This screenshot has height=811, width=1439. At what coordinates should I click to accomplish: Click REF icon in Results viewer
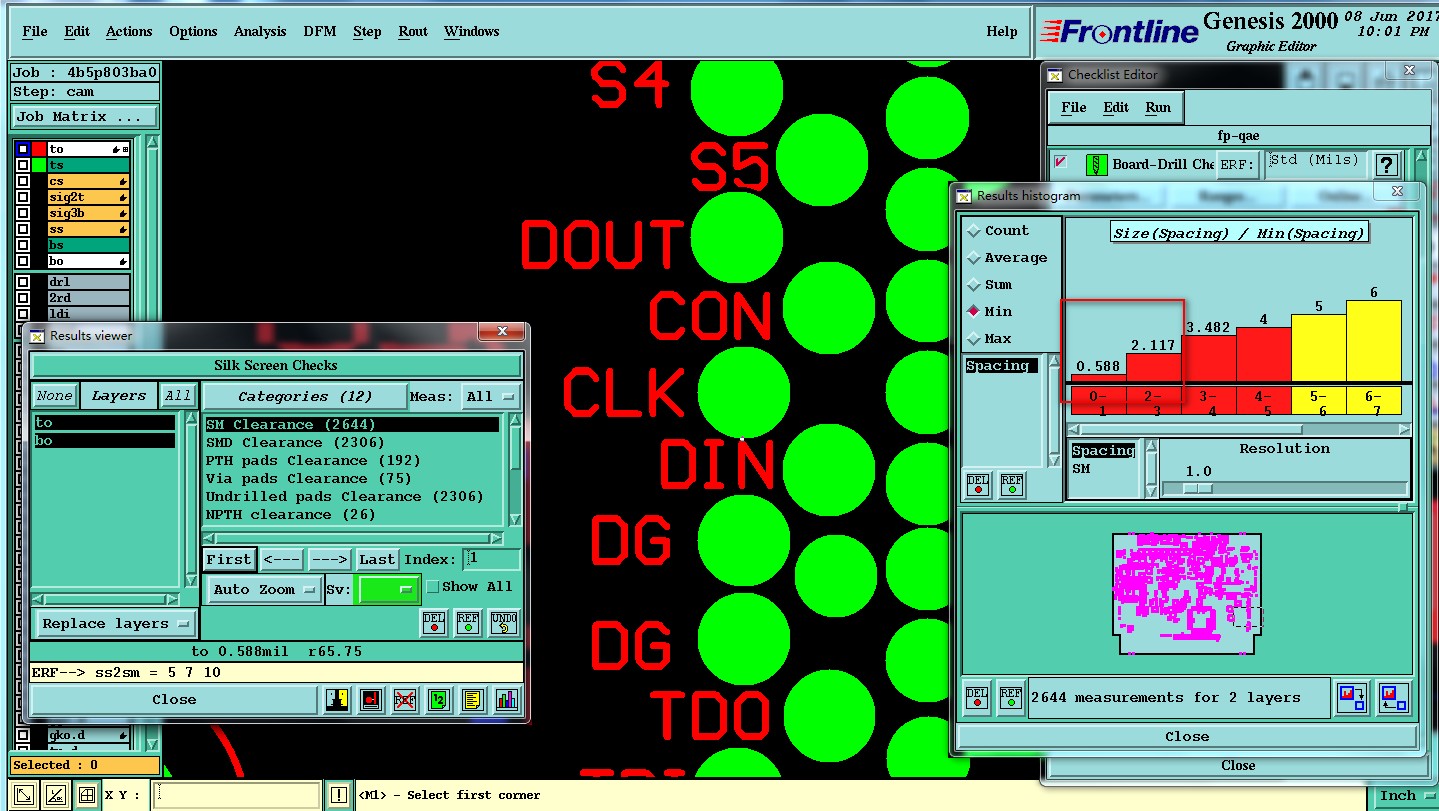coord(468,623)
